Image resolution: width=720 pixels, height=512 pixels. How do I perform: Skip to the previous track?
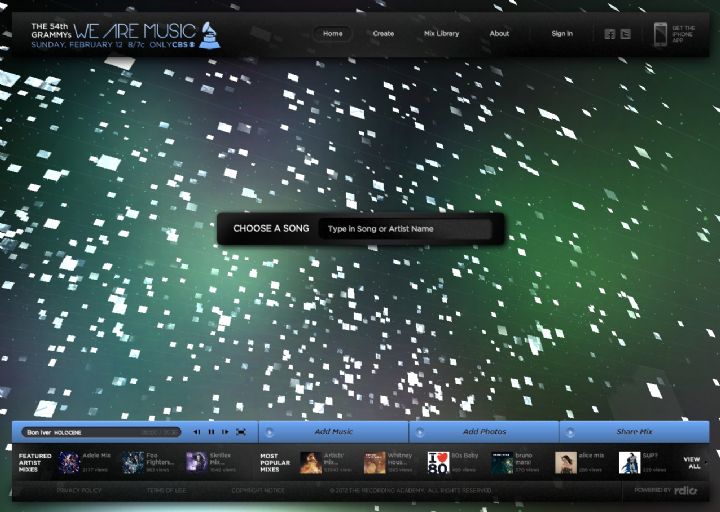click(x=197, y=432)
